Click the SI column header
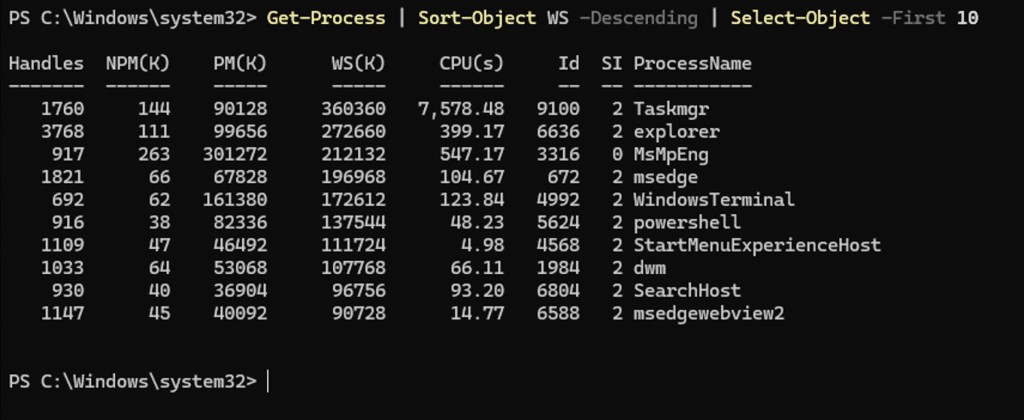 (612, 63)
